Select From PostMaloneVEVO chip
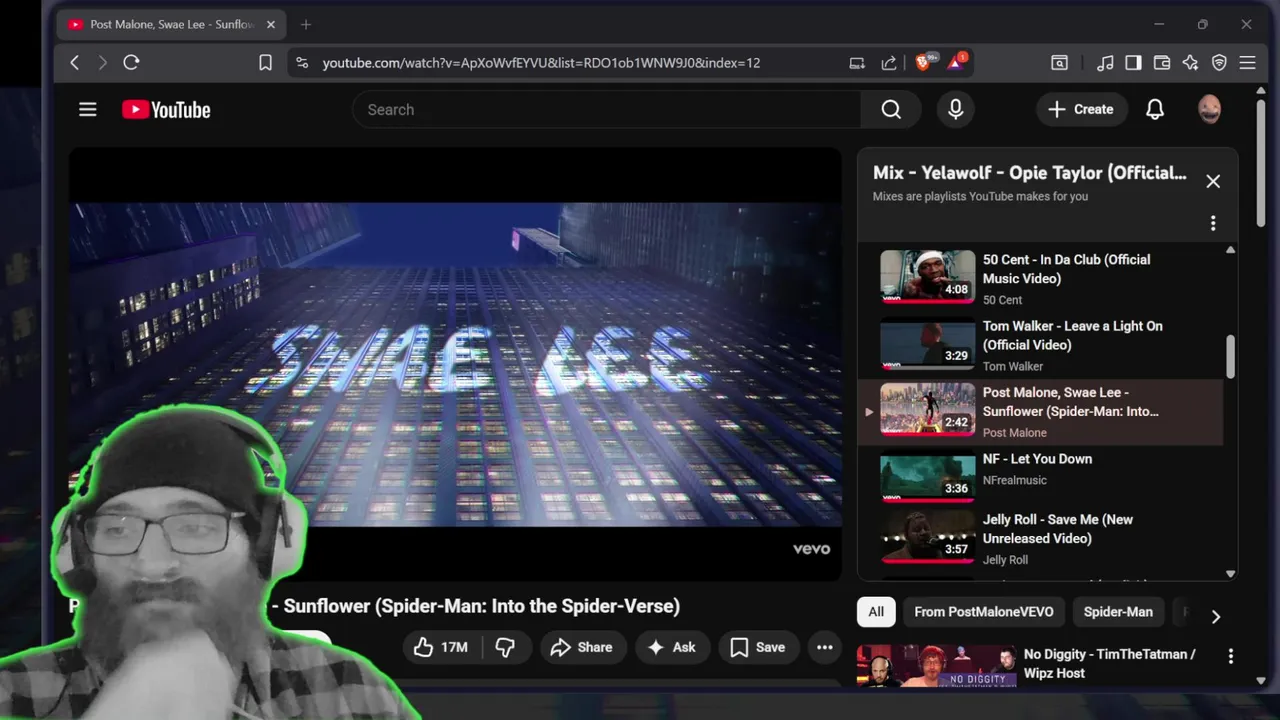 (983, 612)
